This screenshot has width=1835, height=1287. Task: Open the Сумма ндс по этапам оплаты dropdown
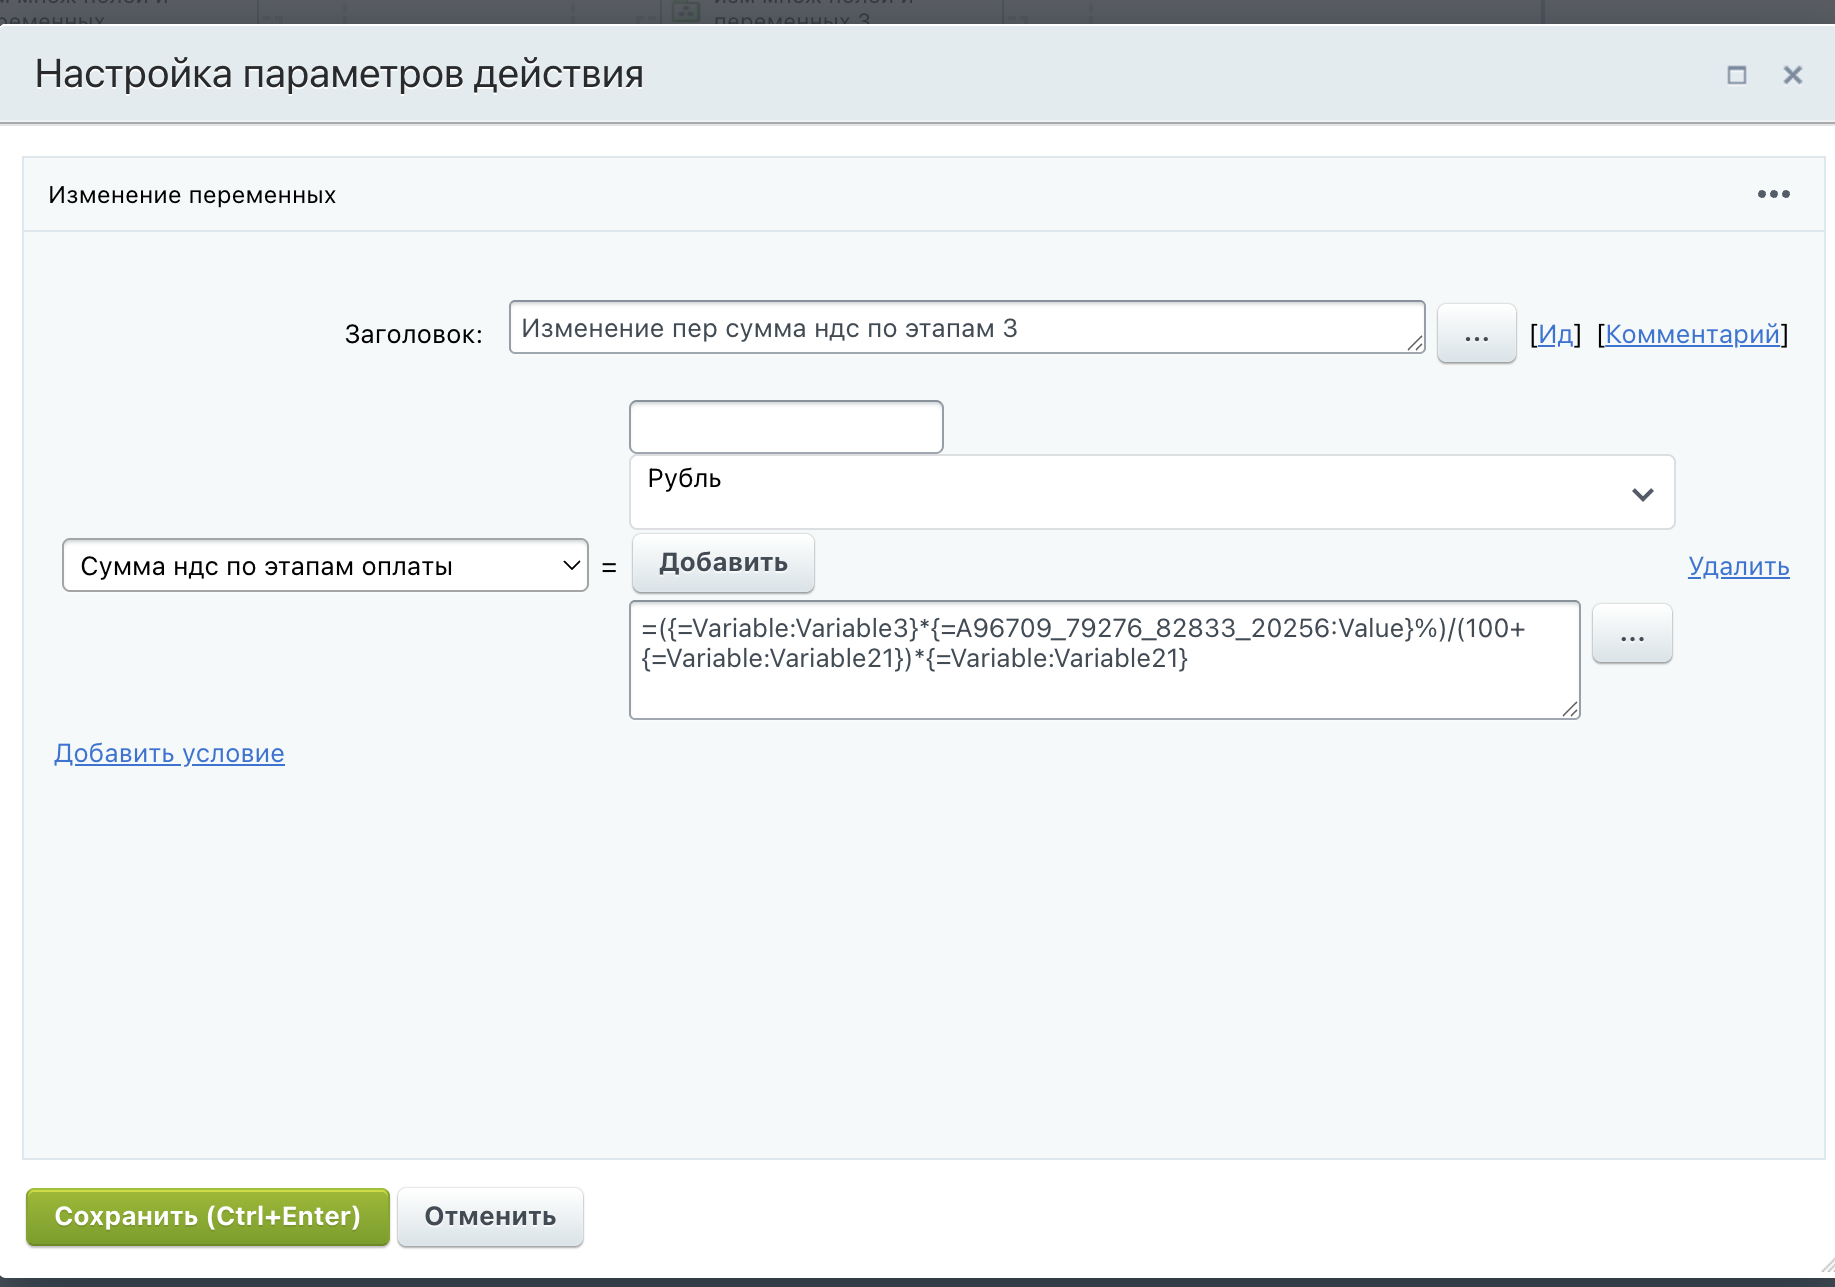pos(325,566)
